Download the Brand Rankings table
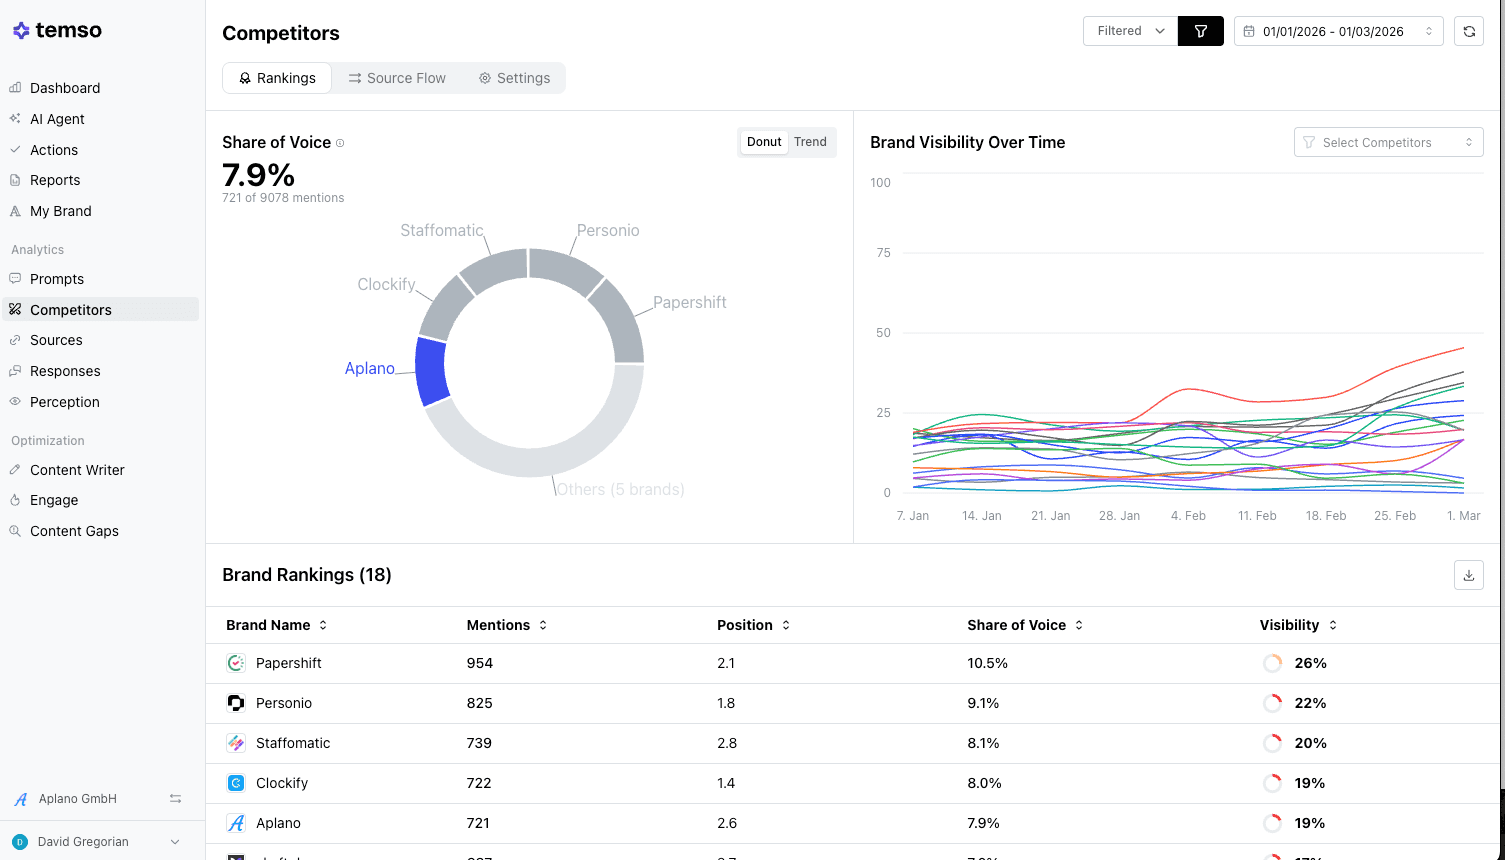This screenshot has height=860, width=1505. click(x=1468, y=575)
